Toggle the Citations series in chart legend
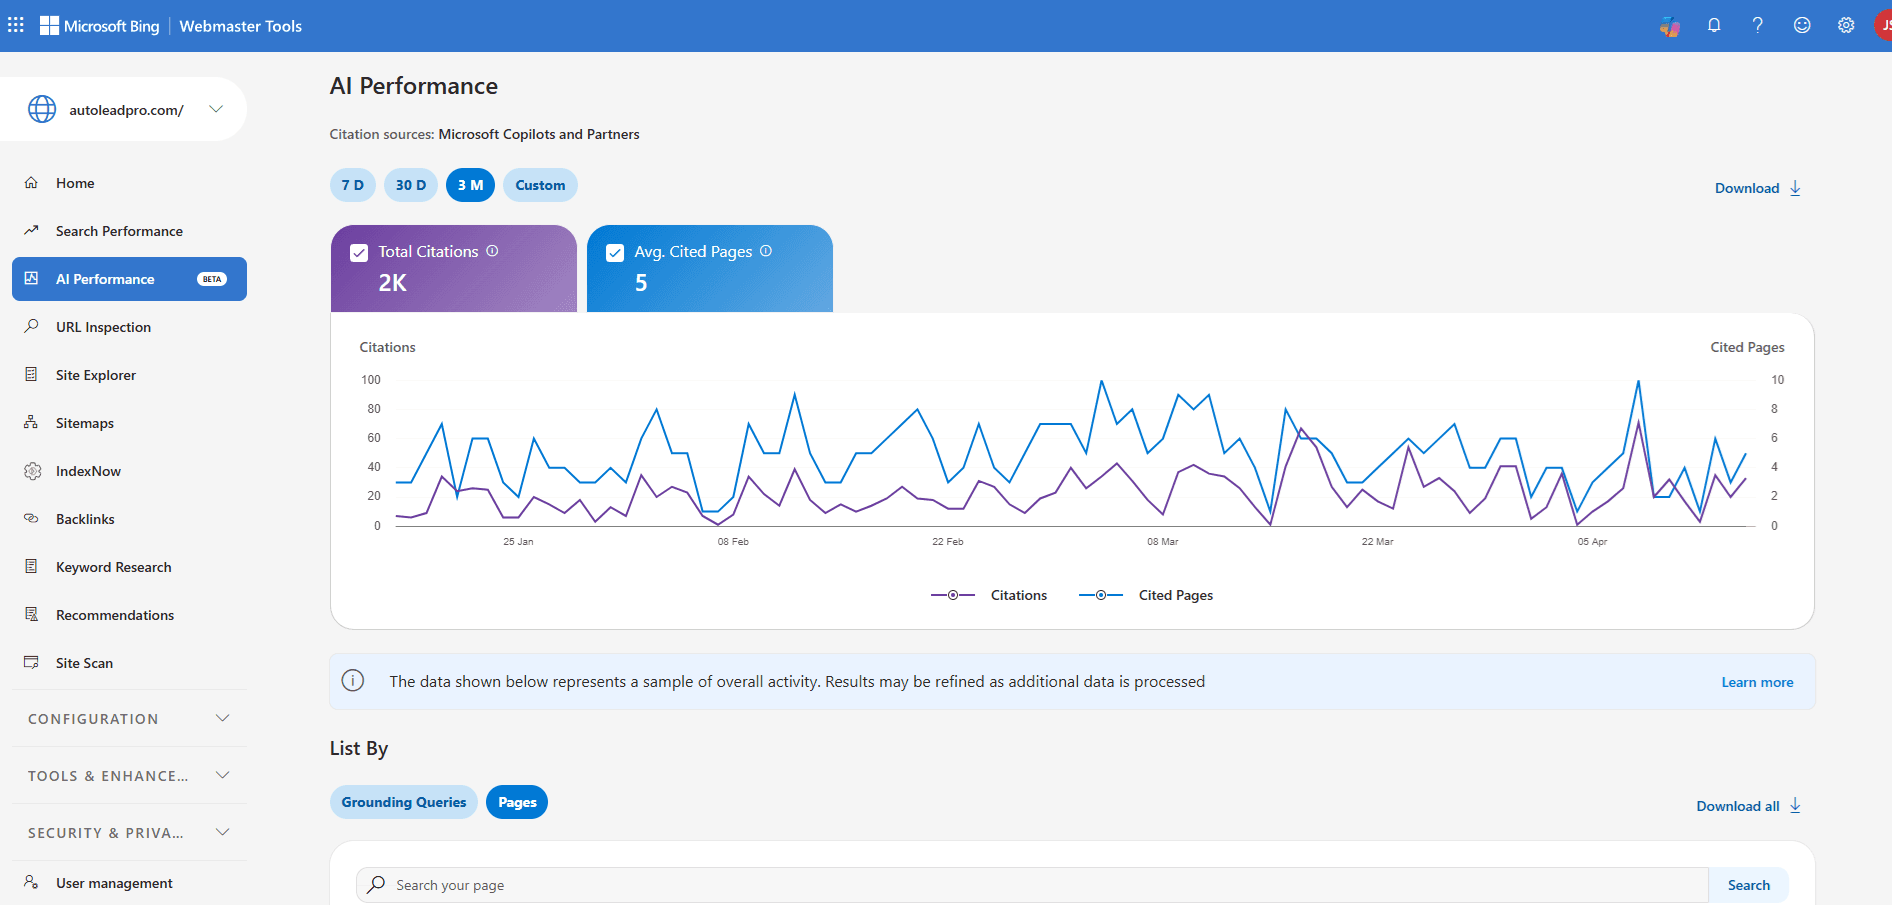The image size is (1892, 905). coord(1018,594)
